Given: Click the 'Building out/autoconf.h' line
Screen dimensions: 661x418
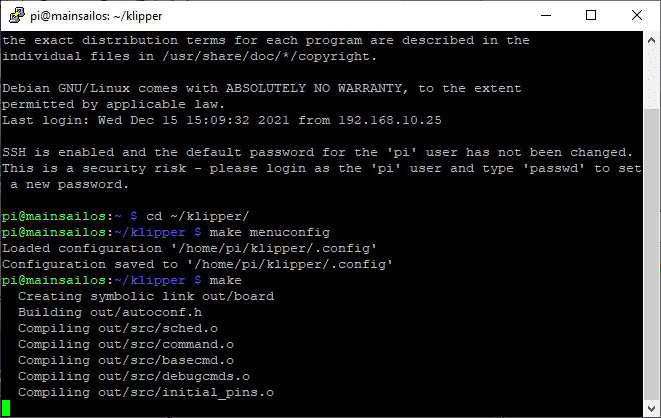Looking at the screenshot, I should (110, 312).
